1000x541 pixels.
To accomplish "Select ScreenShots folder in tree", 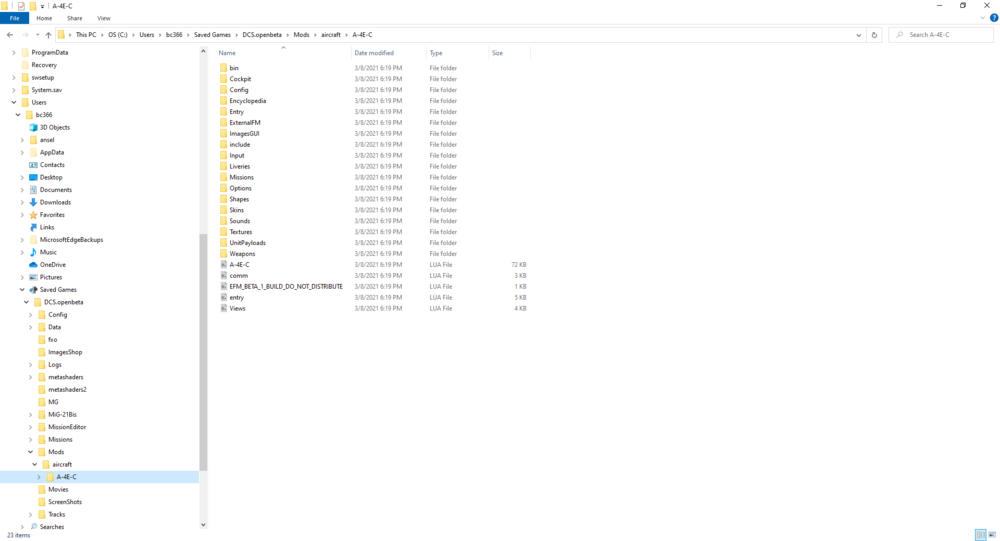I will (x=64, y=502).
